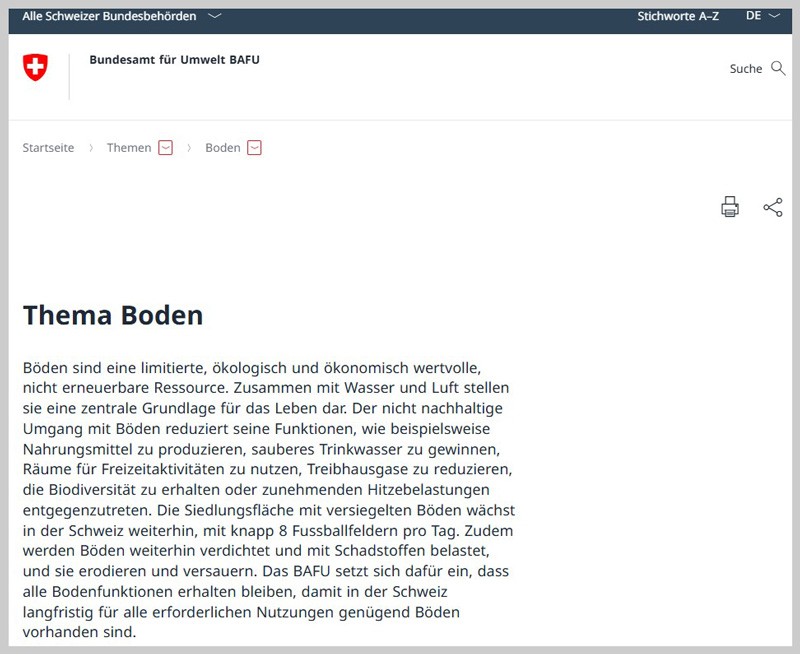Click the magnifying glass search icon

click(778, 68)
